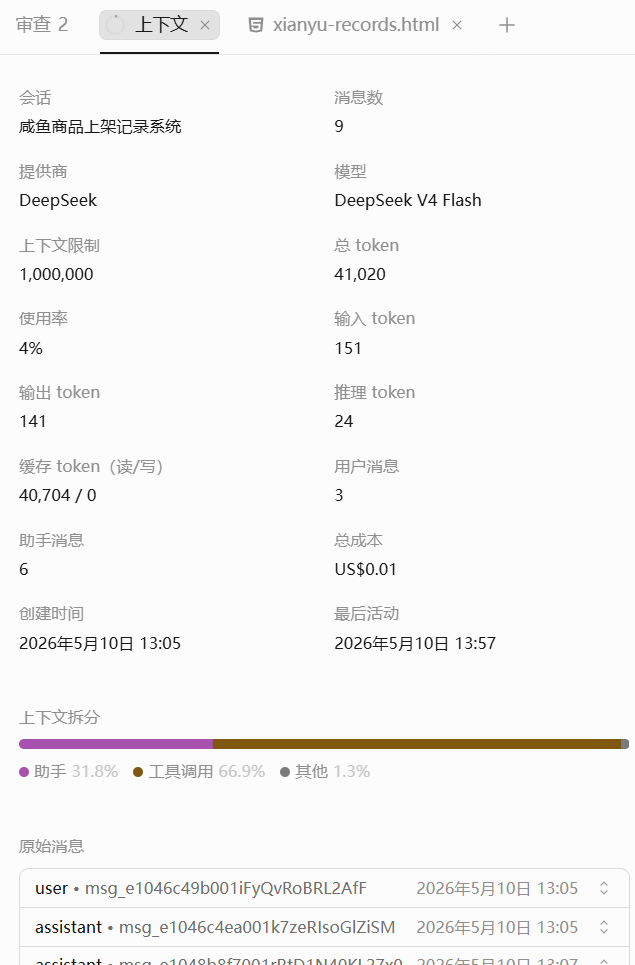Click the user message ID text

pyautogui.click(x=225, y=888)
